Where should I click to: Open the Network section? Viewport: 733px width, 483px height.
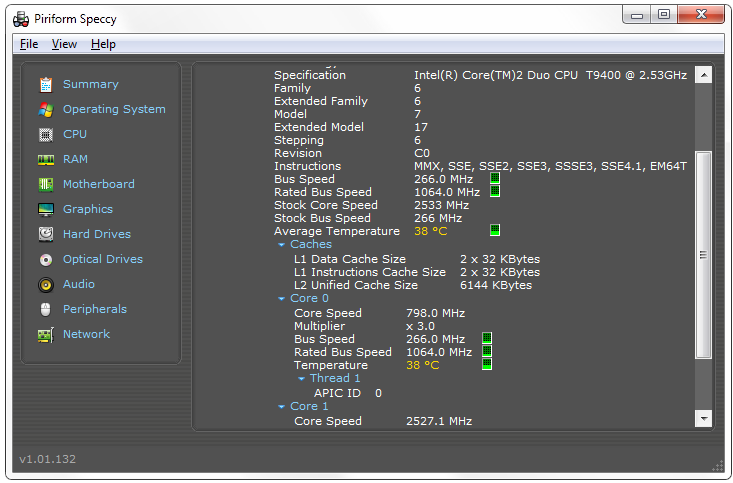(86, 334)
